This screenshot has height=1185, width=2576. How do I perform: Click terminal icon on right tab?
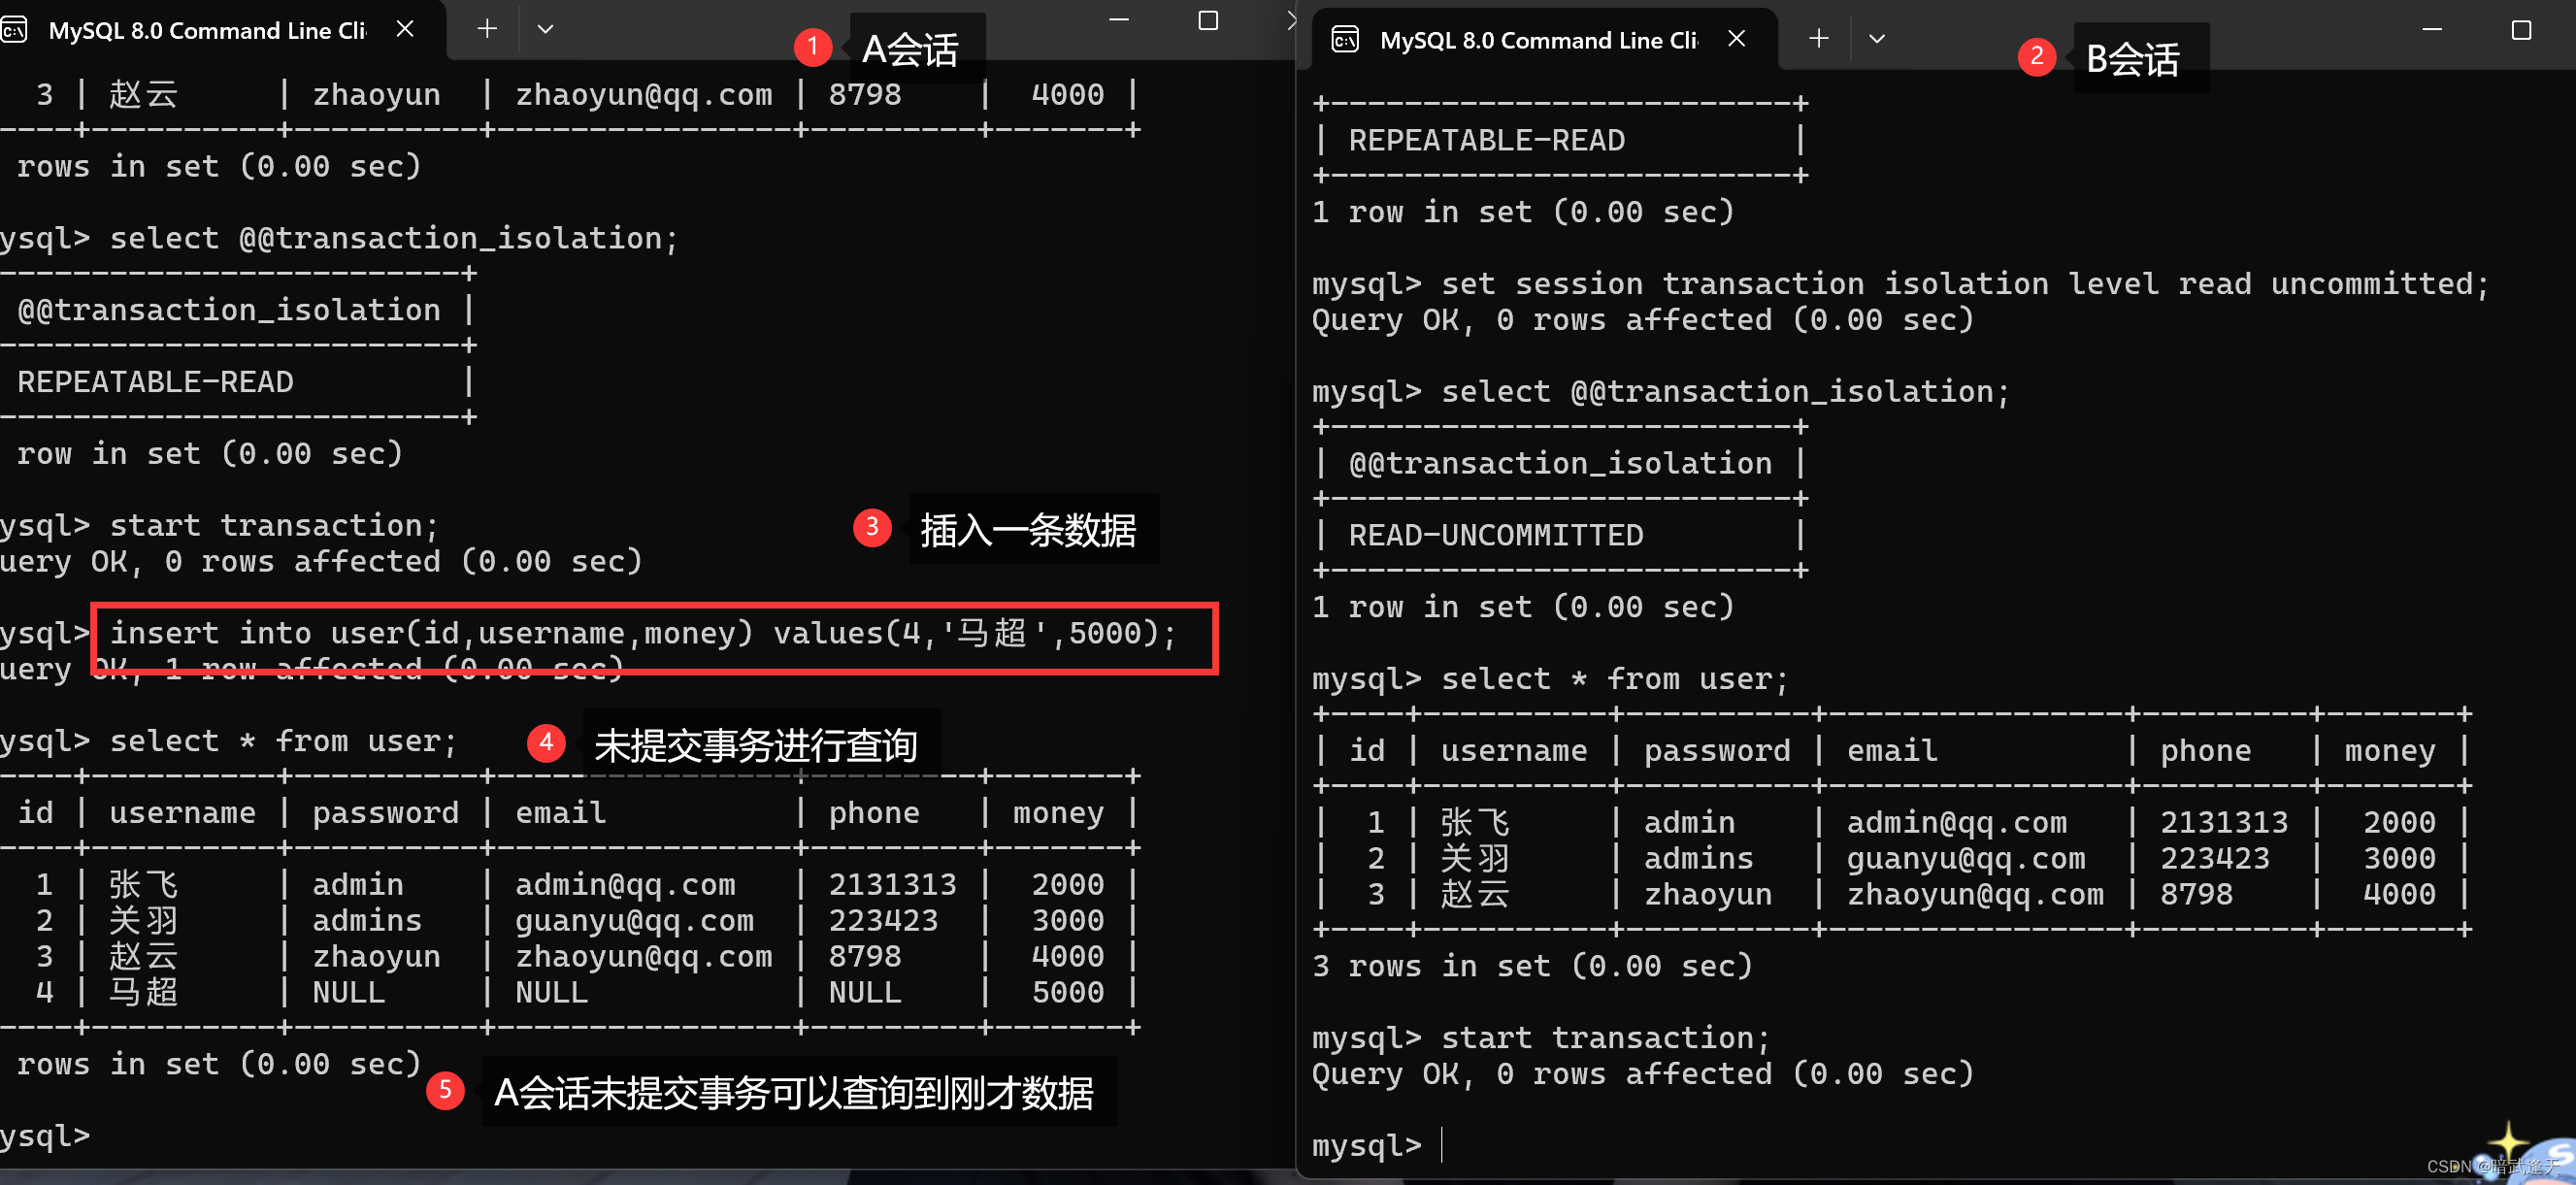1345,40
